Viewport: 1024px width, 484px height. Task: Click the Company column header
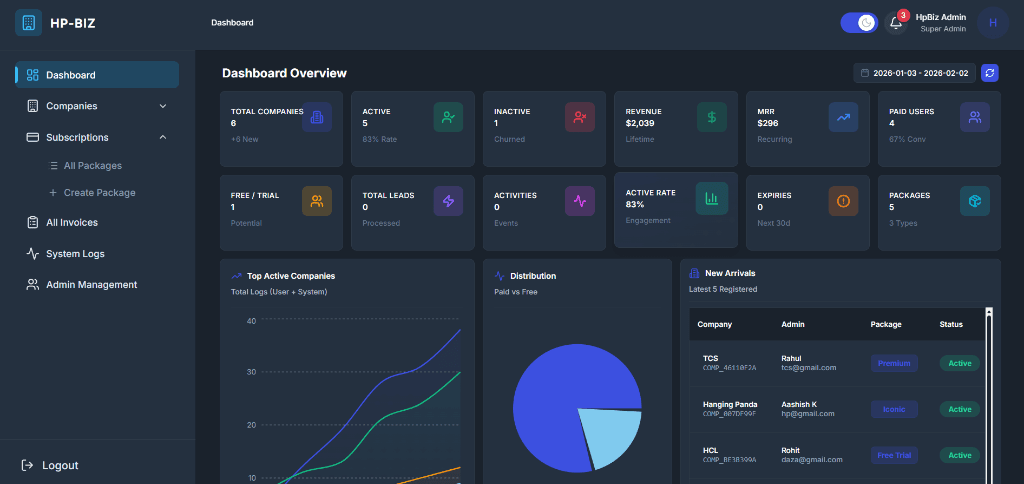(x=714, y=325)
